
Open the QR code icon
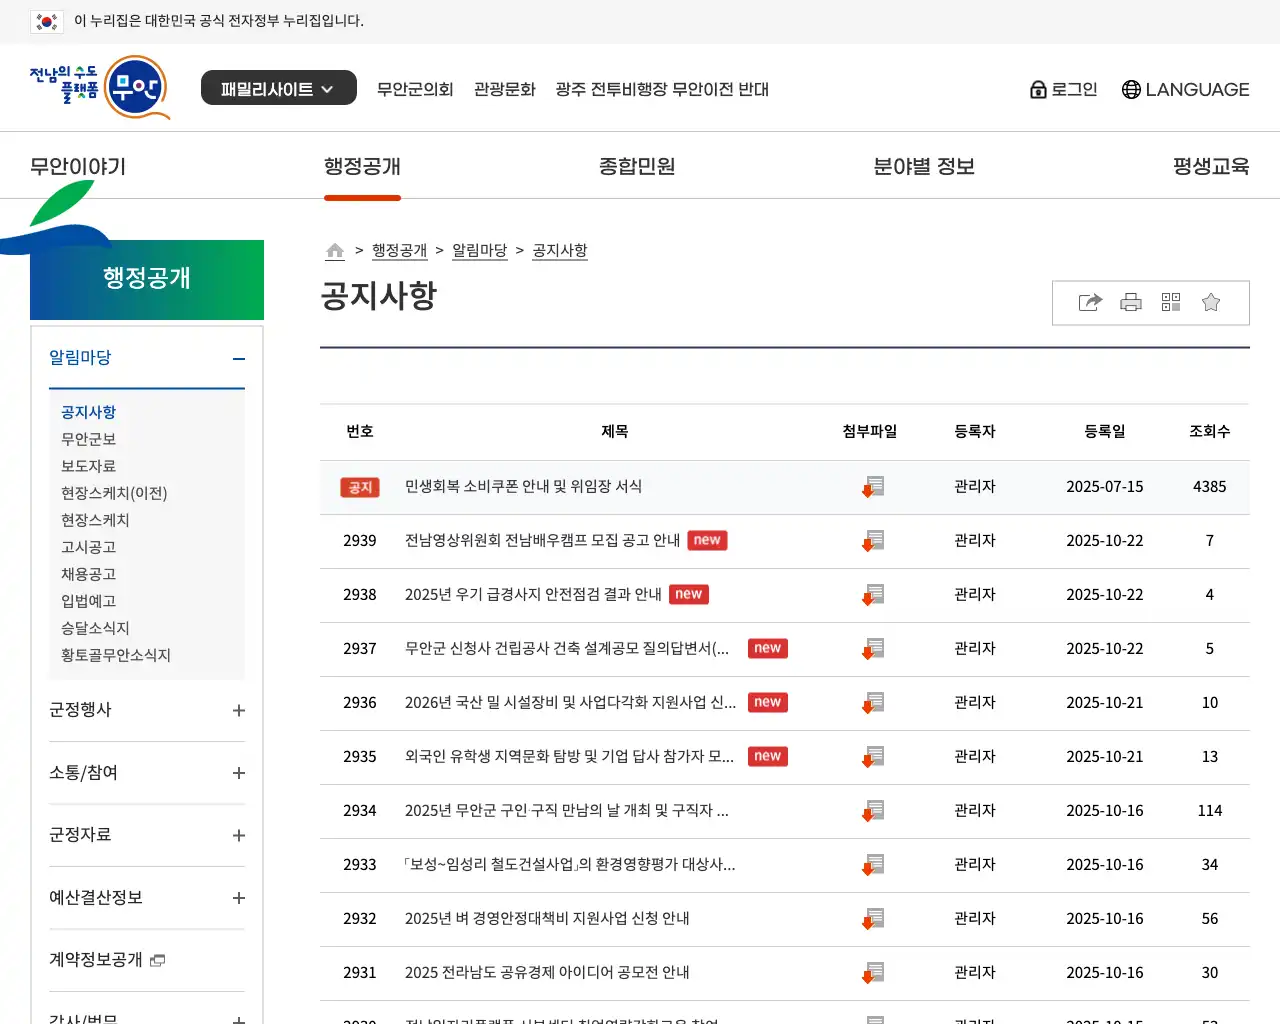tap(1171, 302)
